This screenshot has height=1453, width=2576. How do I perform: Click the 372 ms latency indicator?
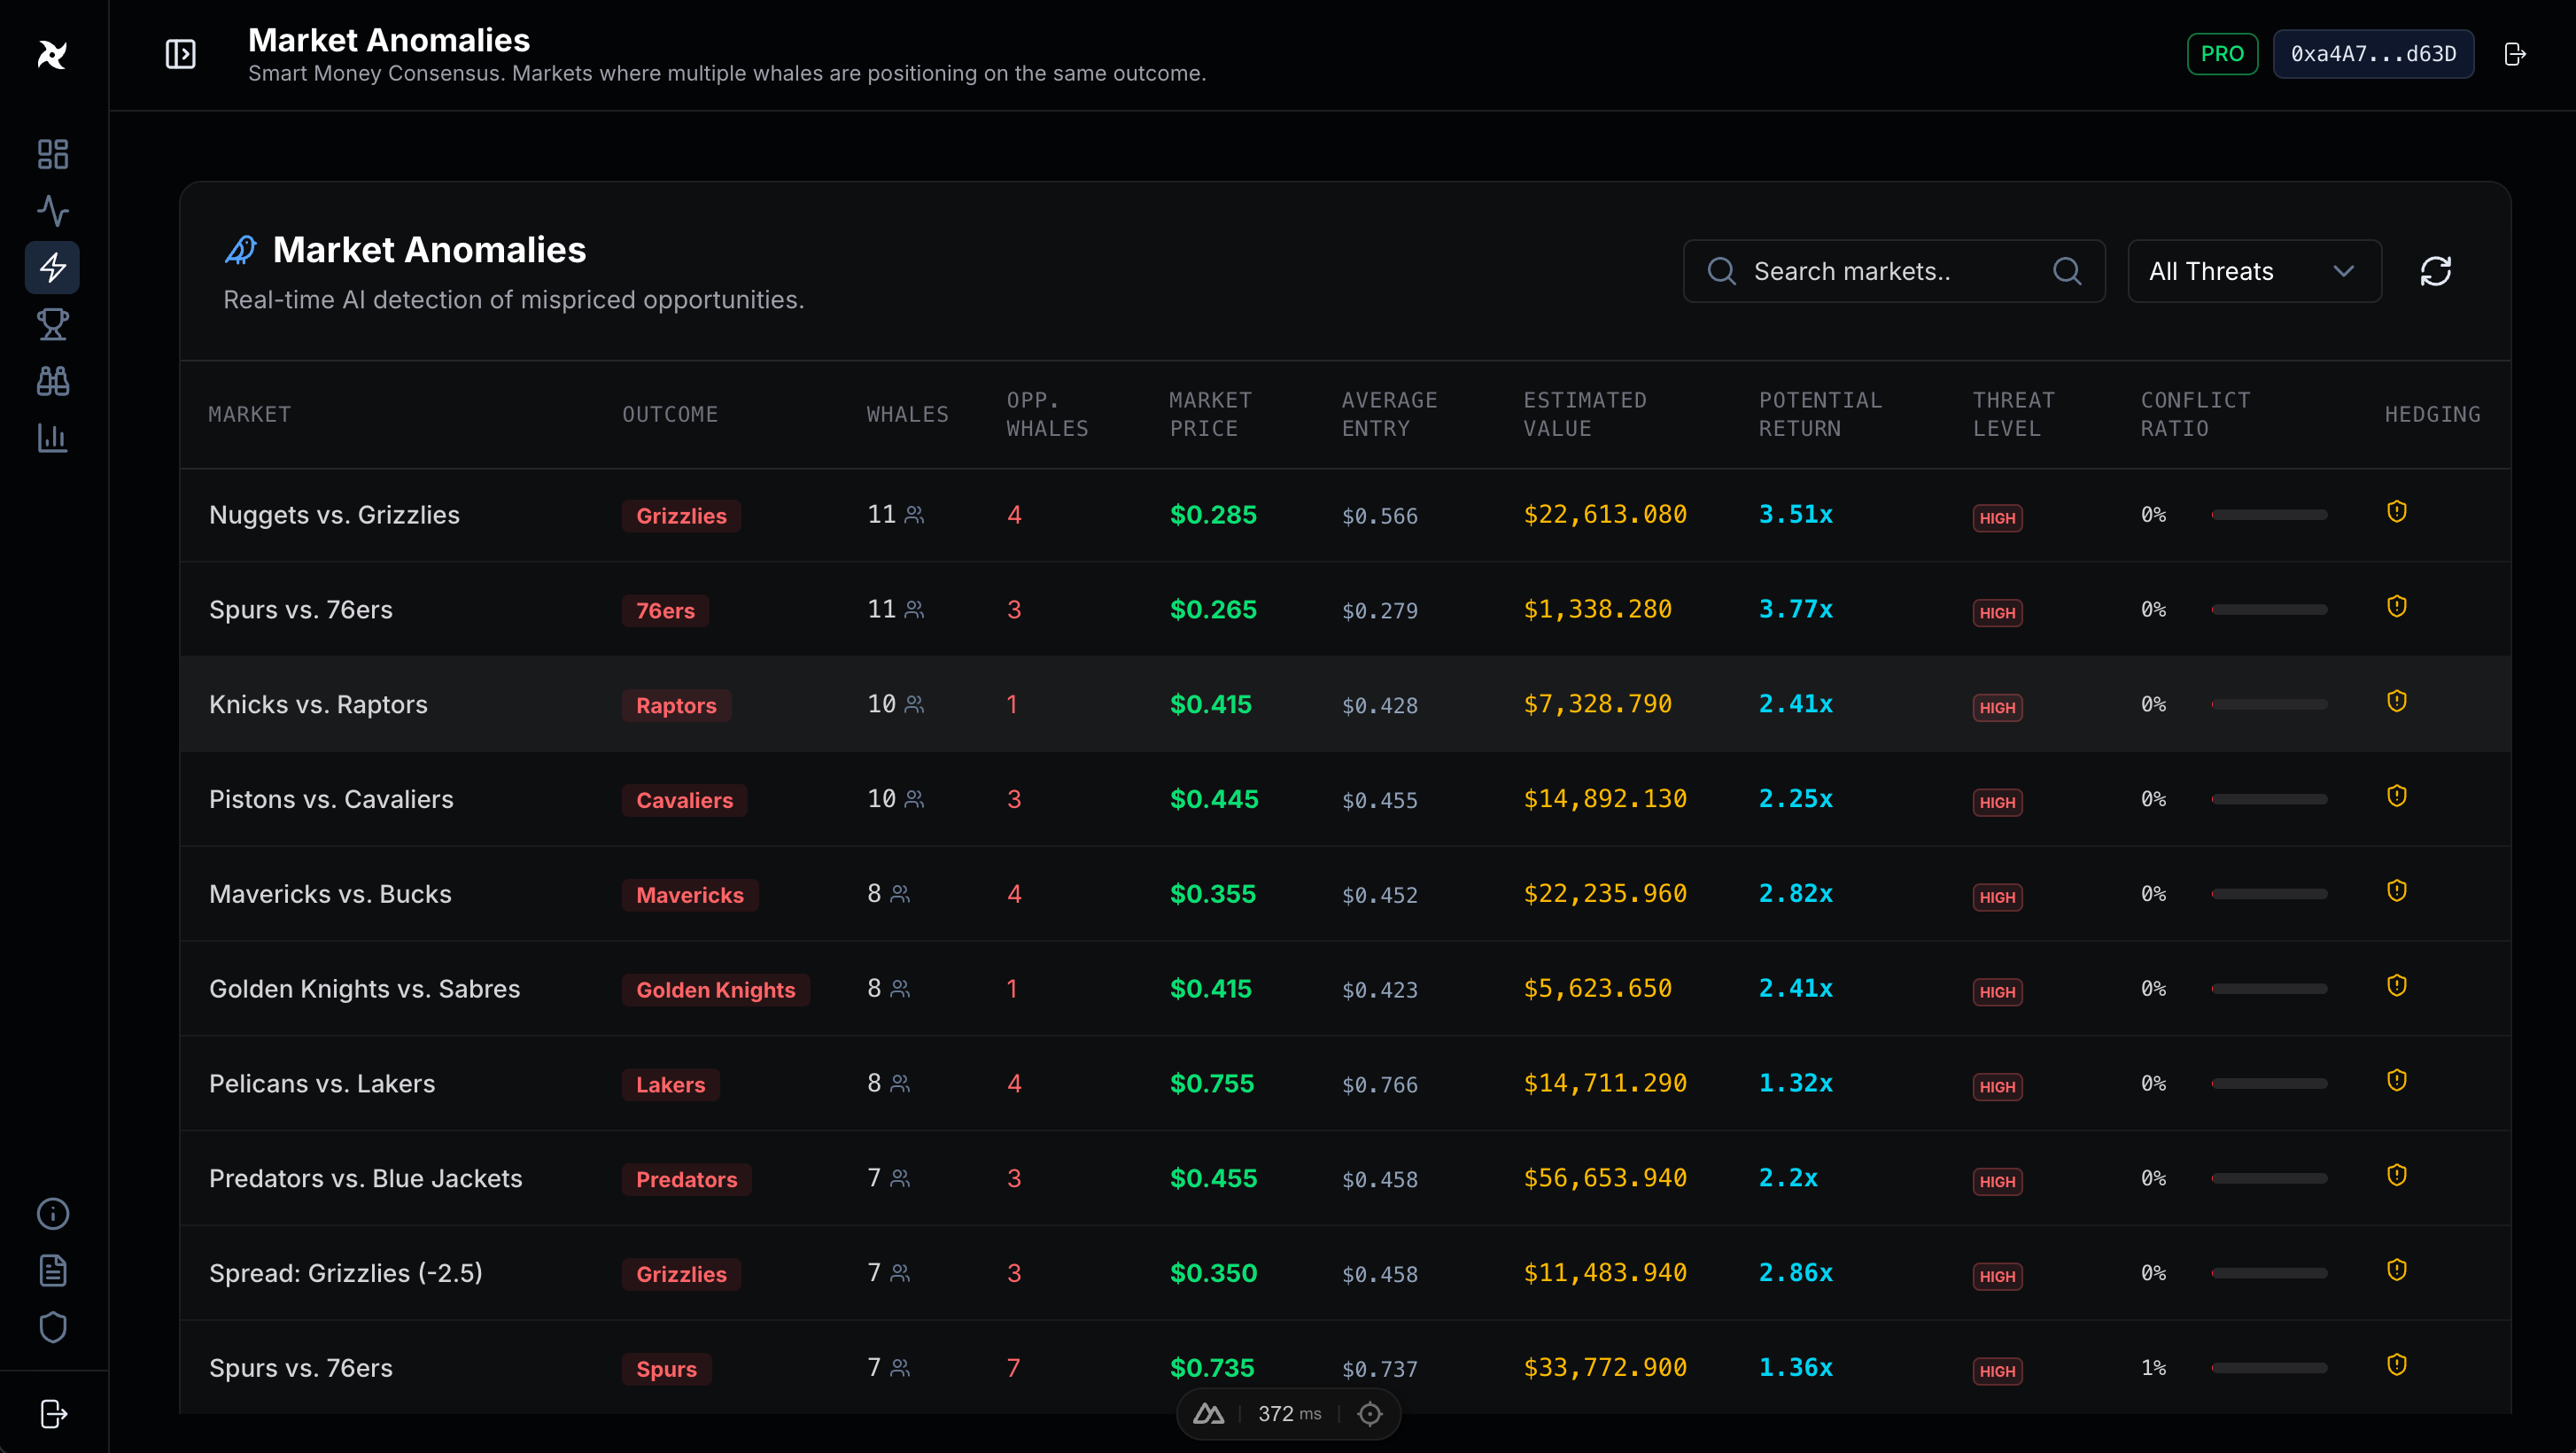click(1289, 1414)
